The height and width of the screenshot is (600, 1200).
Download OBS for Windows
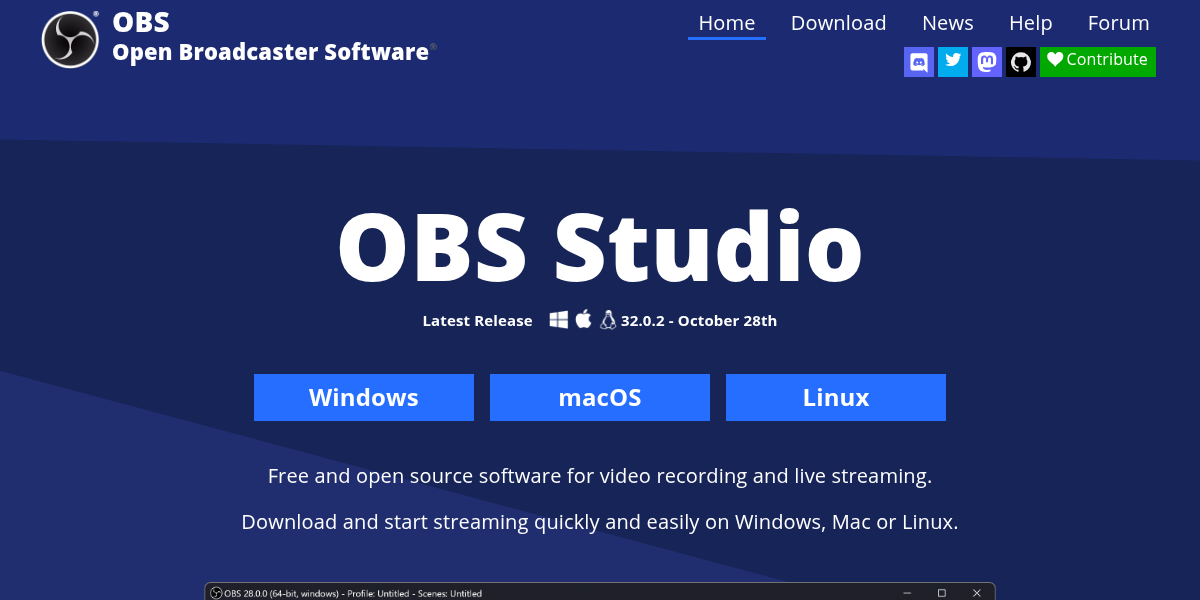[364, 397]
